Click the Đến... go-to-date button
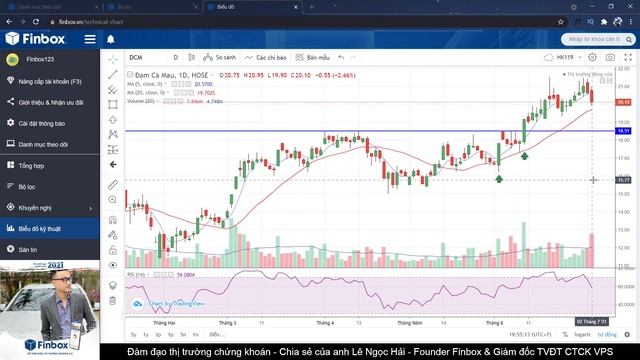Image resolution: width=640 pixels, height=360 pixels. coord(217,335)
